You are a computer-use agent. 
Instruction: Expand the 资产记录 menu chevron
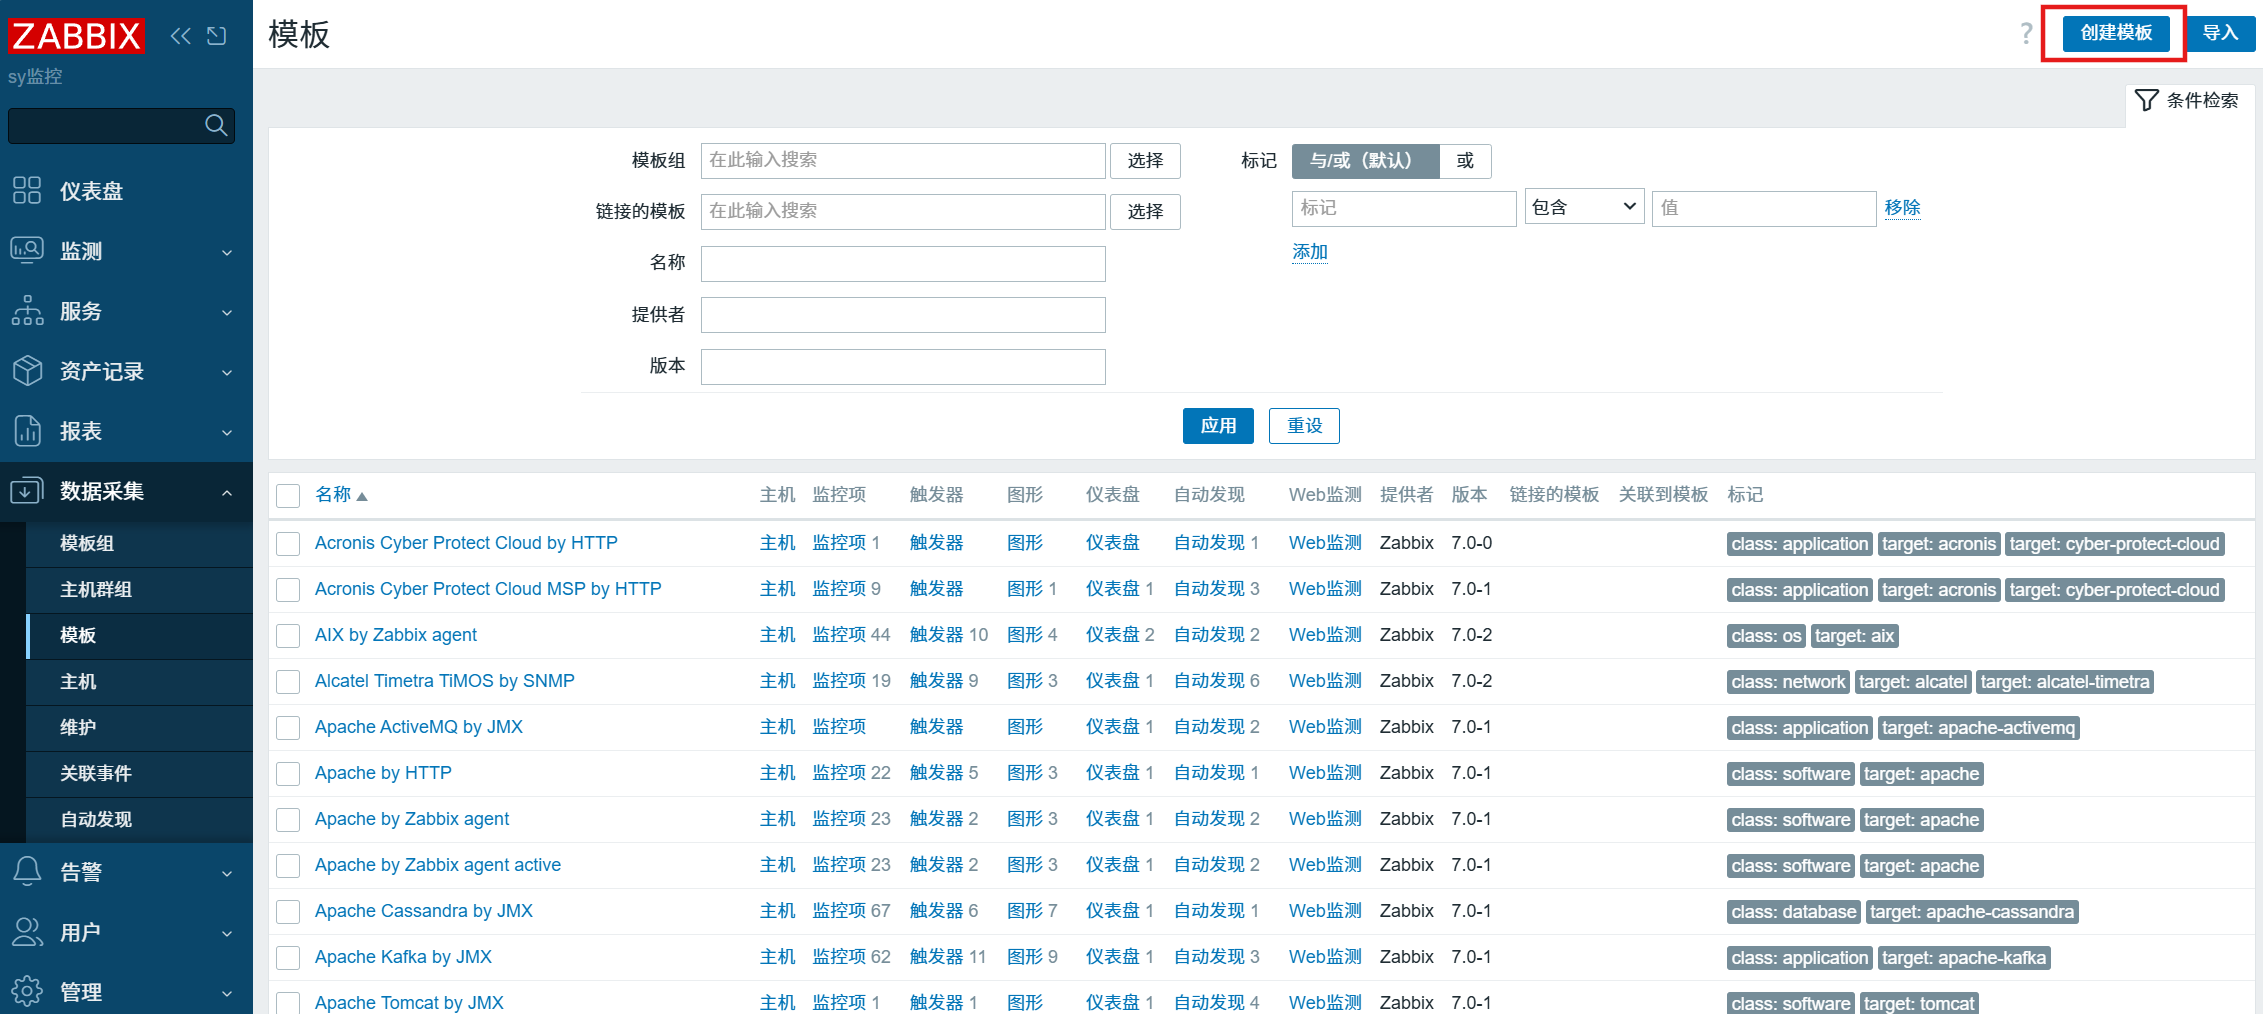point(227,372)
